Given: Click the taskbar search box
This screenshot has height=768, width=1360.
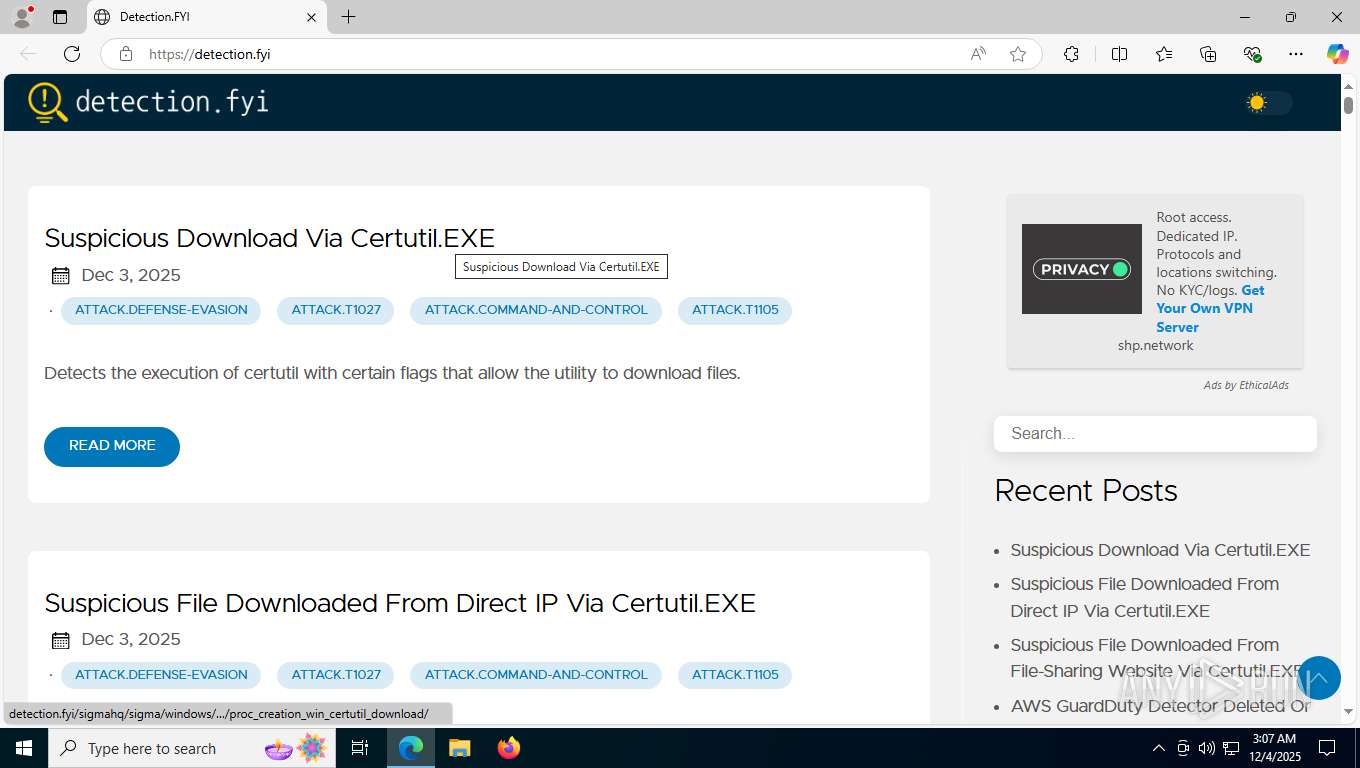Looking at the screenshot, I should click(x=192, y=748).
